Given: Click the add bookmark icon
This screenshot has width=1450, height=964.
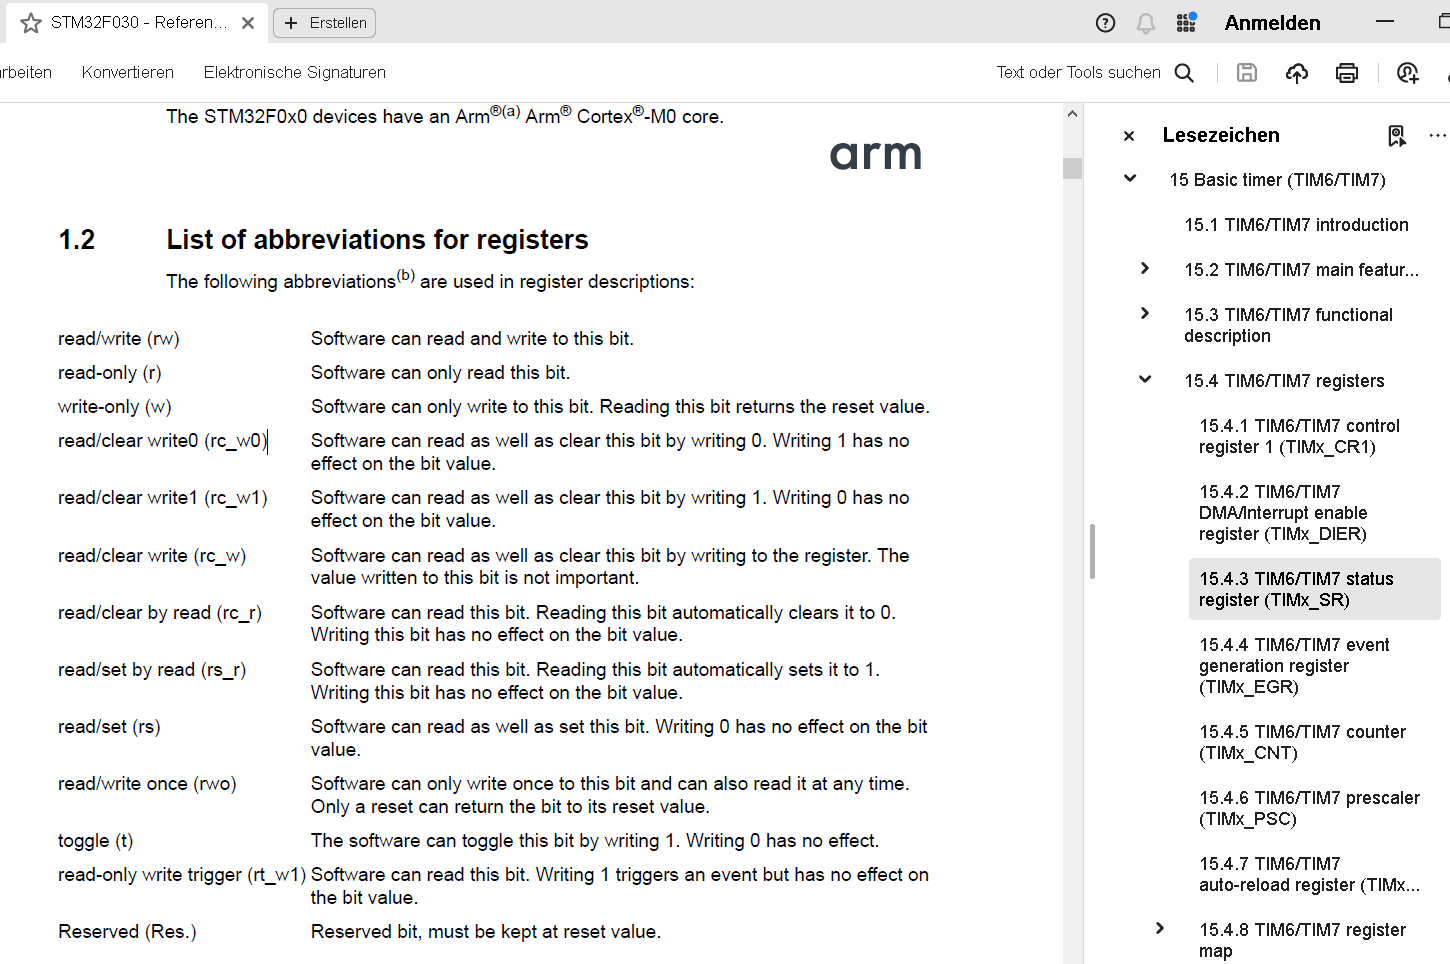Looking at the screenshot, I should pos(1397,135).
